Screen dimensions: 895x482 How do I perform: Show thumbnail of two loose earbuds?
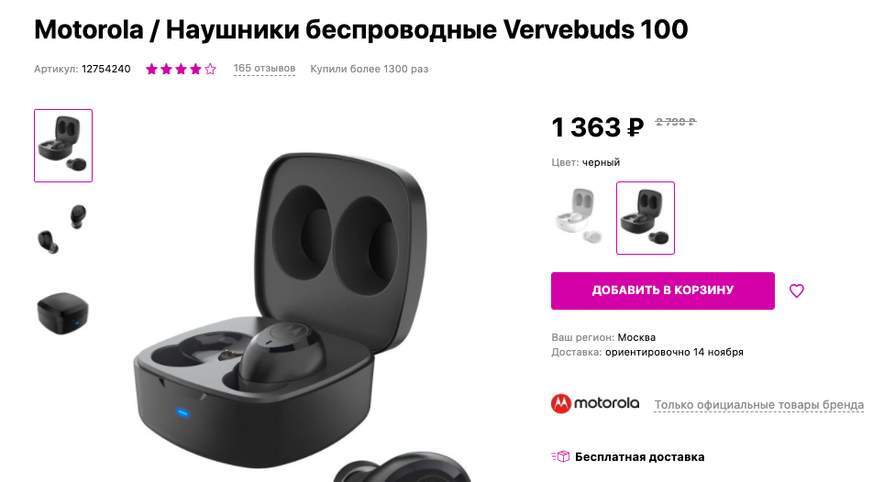pyautogui.click(x=63, y=229)
